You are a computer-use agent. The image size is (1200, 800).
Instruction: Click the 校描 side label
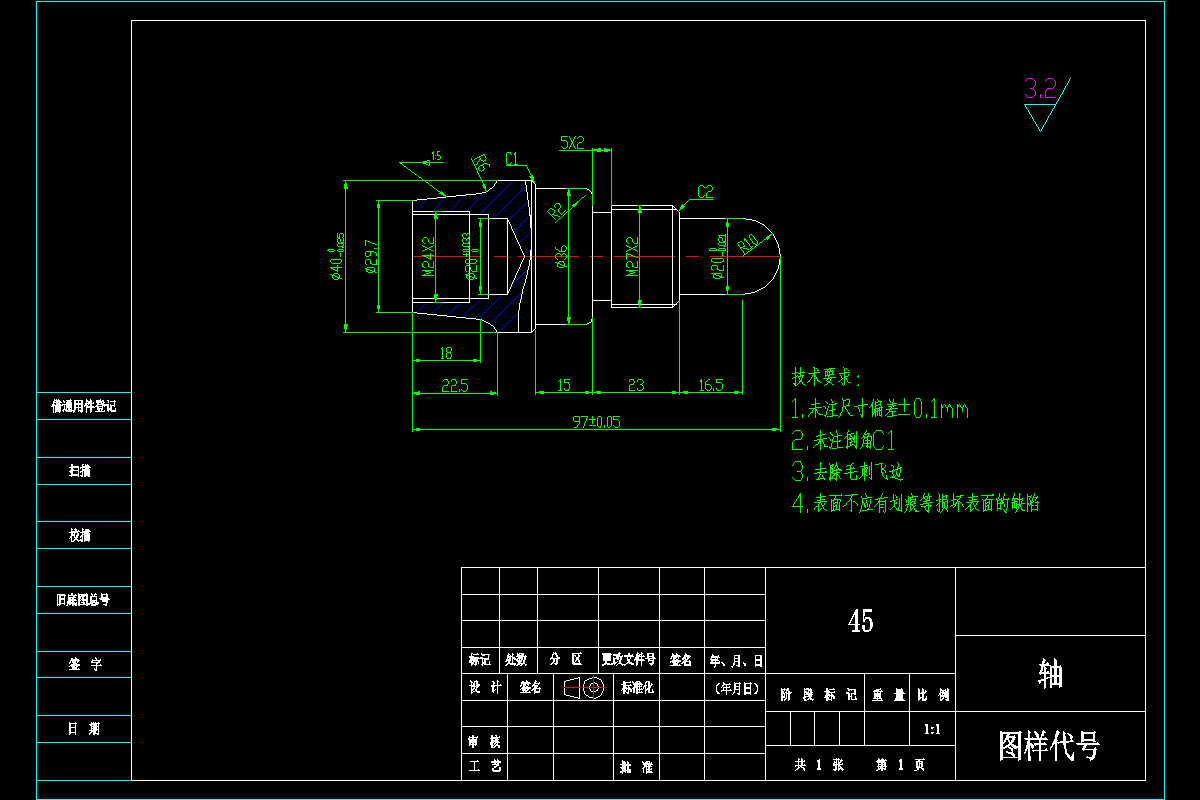[80, 535]
